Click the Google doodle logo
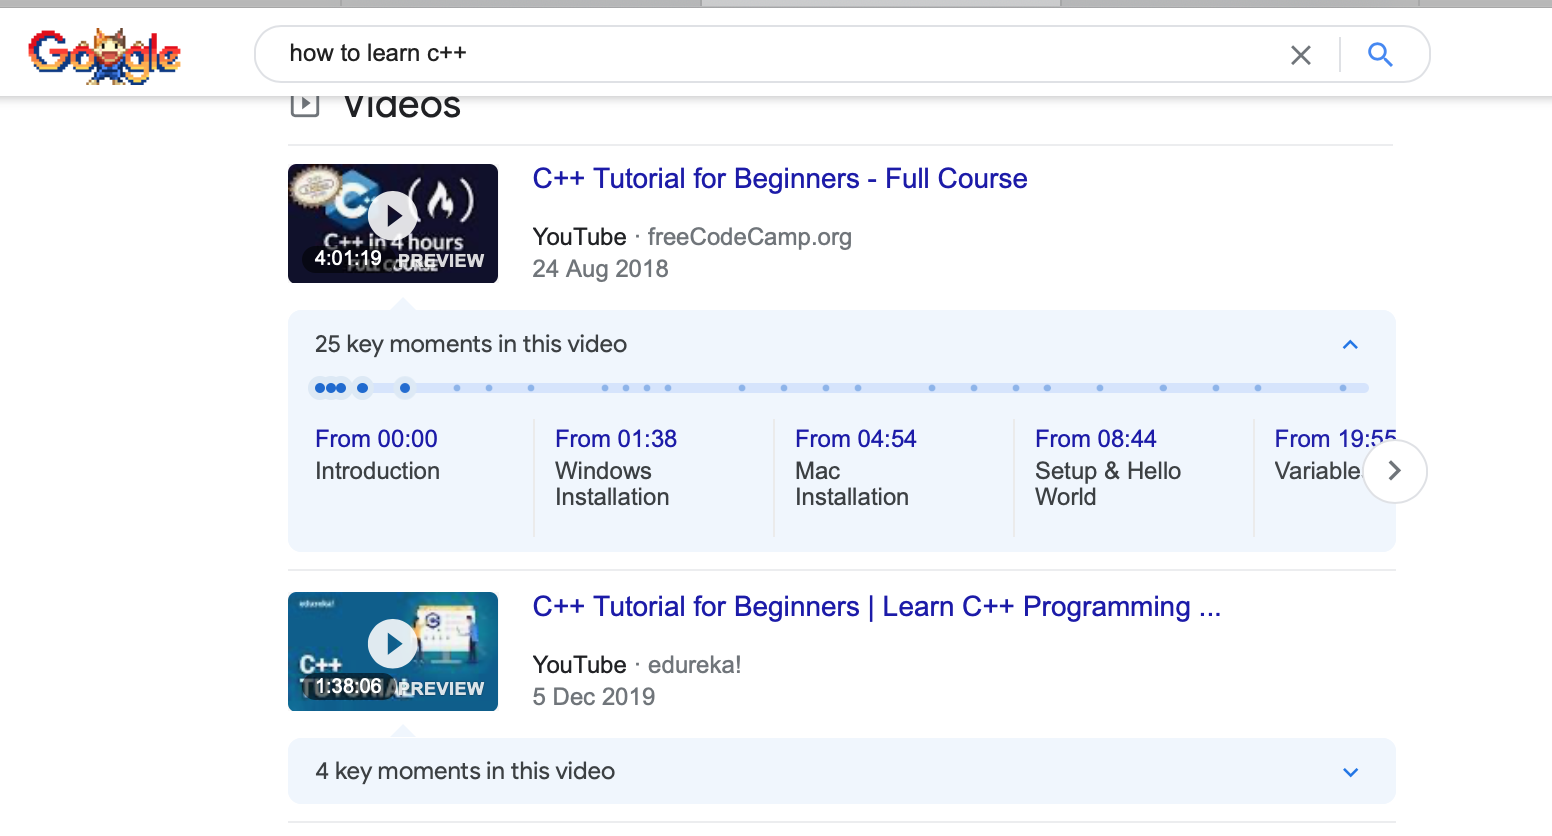The width and height of the screenshot is (1552, 836). (x=104, y=55)
